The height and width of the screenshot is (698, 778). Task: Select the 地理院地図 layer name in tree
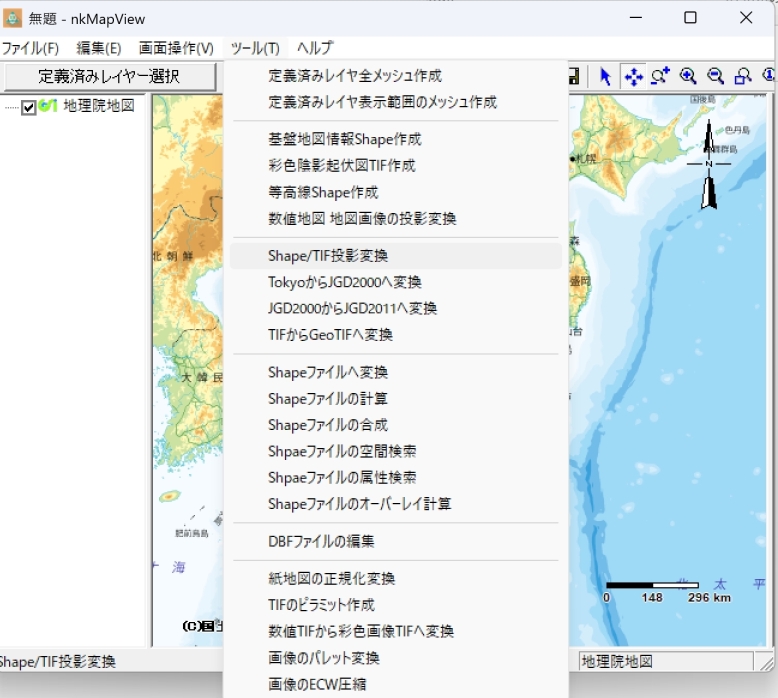99,106
